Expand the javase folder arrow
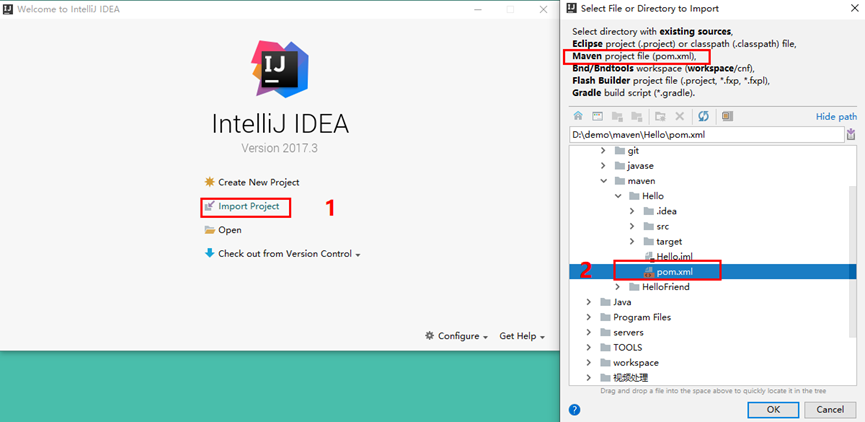 [x=603, y=165]
